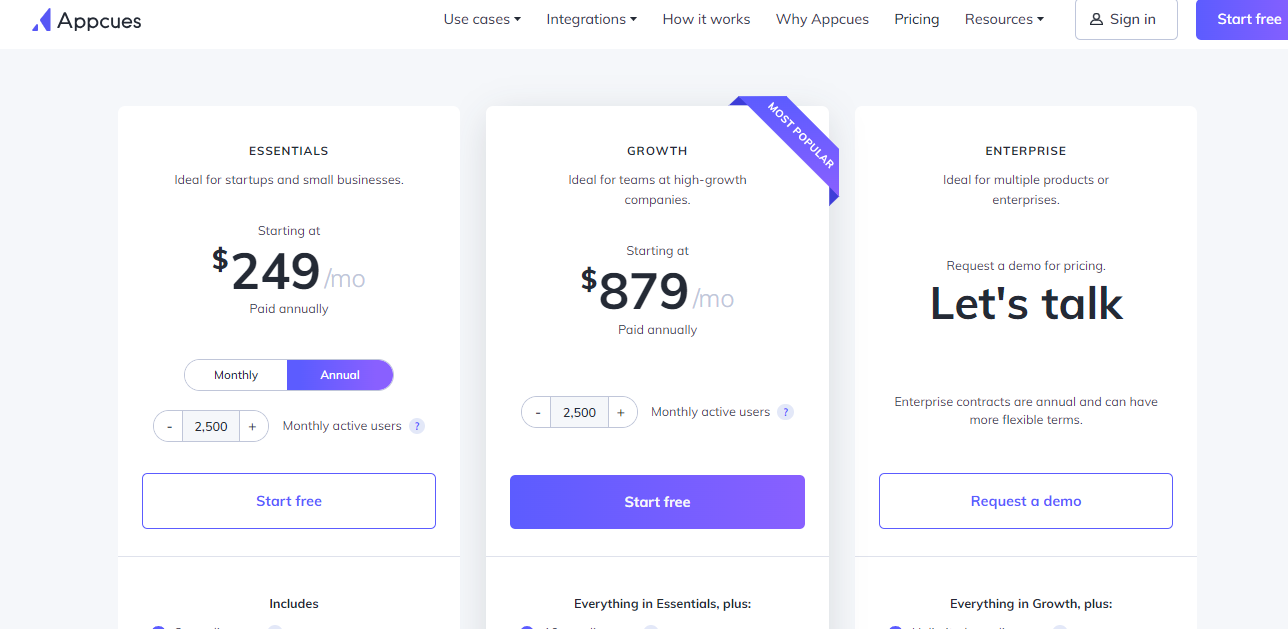Image resolution: width=1288 pixels, height=629 pixels.
Task: Increase Growth active users with plus button
Action: [x=621, y=411]
